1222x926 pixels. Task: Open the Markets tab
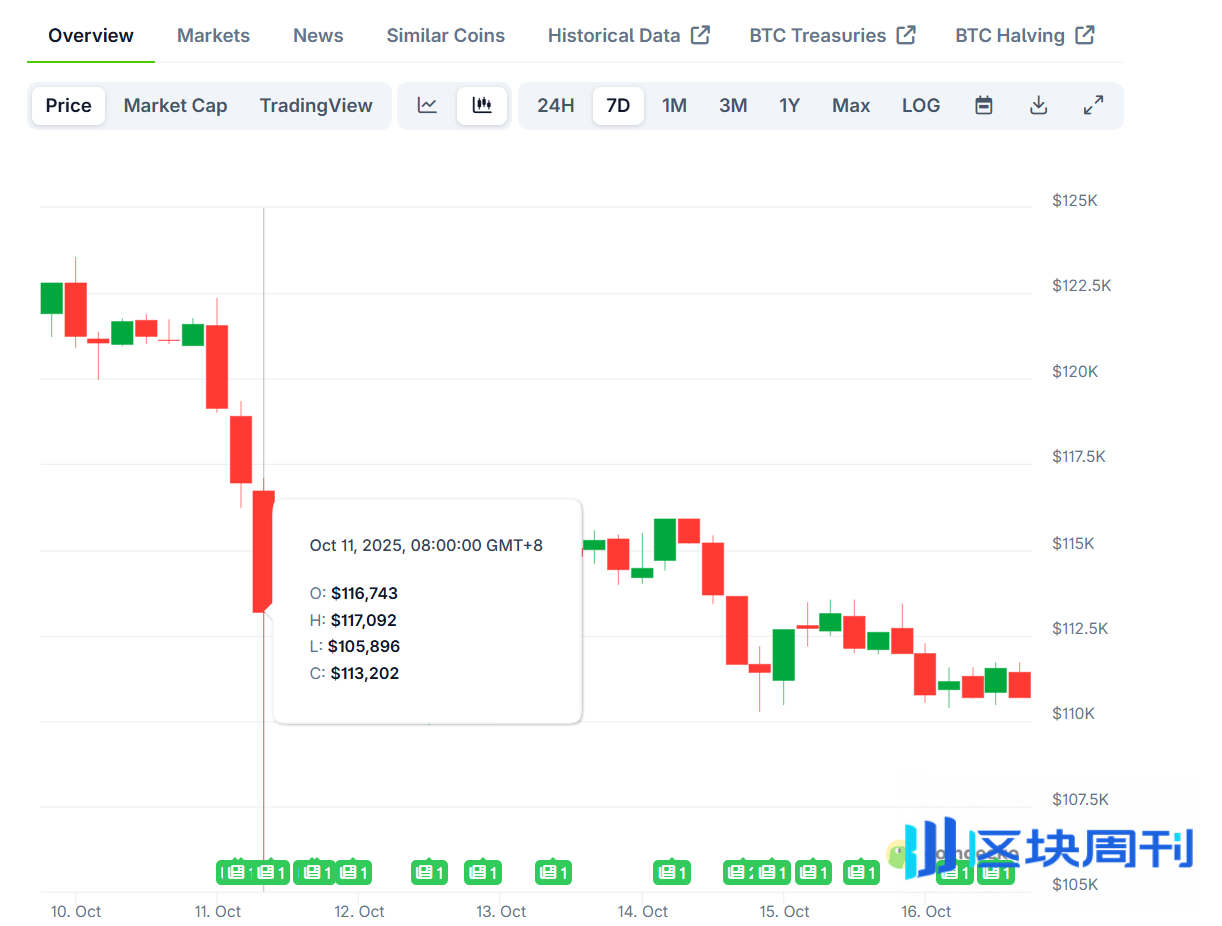(213, 36)
